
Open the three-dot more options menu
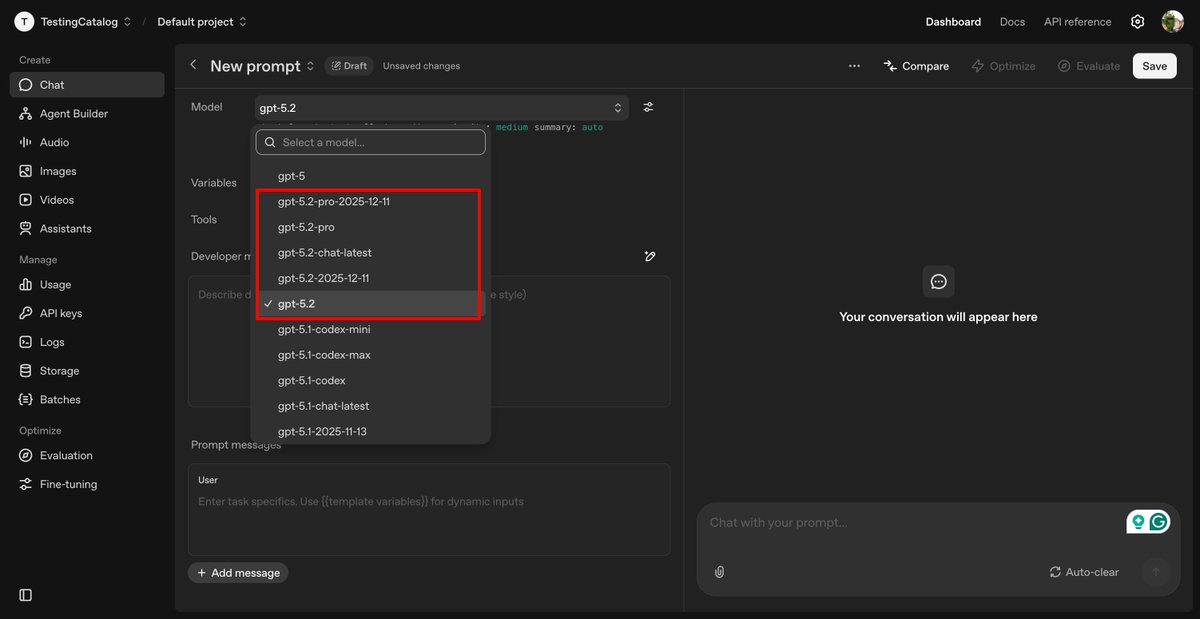[x=854, y=66]
